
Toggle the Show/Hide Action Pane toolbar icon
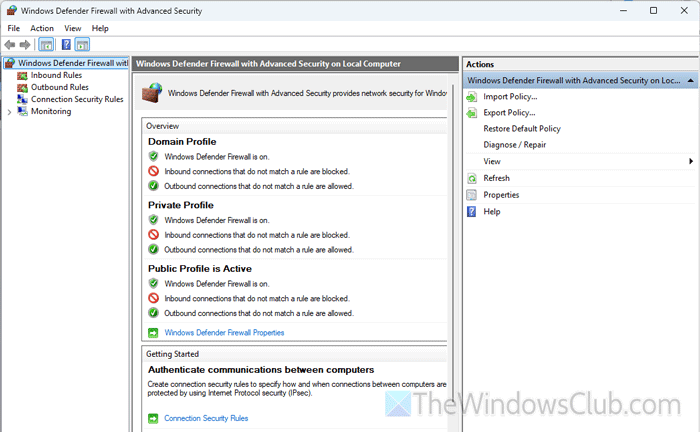[x=82, y=45]
